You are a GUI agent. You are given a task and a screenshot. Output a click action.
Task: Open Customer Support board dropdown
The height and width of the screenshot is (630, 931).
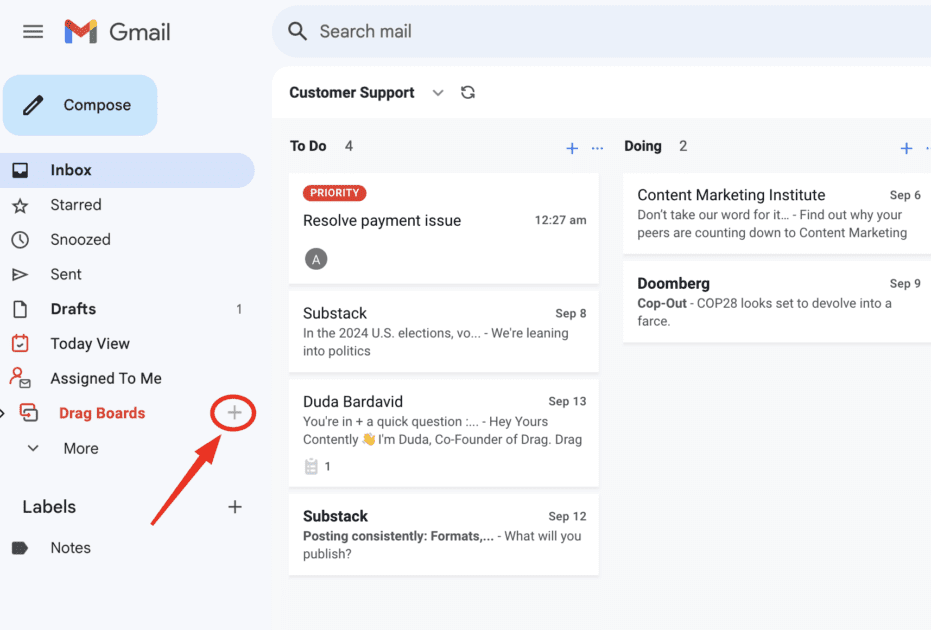pos(438,93)
